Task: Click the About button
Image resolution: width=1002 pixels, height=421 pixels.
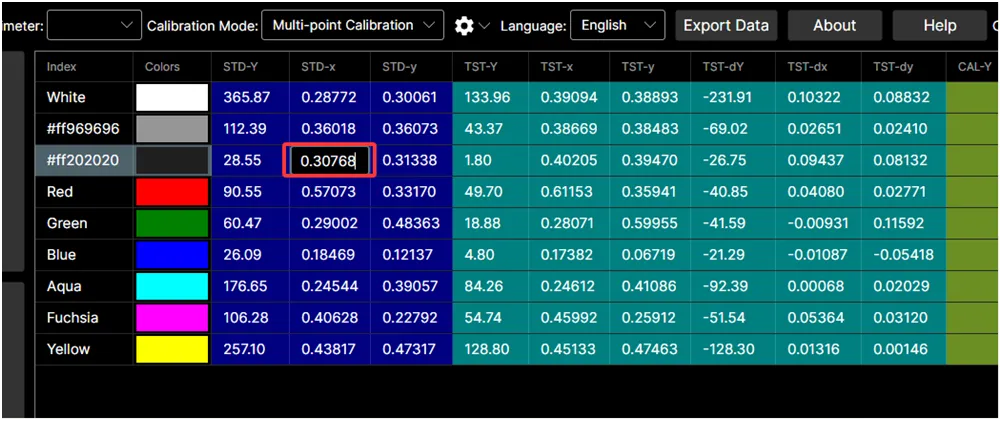Action: [834, 25]
